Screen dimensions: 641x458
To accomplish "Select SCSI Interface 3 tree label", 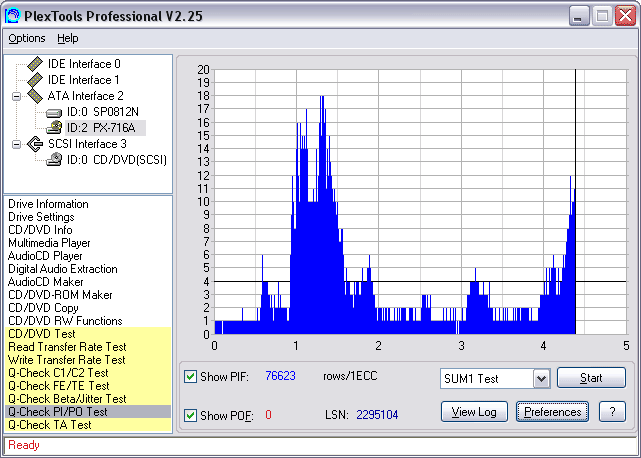I will 87,144.
